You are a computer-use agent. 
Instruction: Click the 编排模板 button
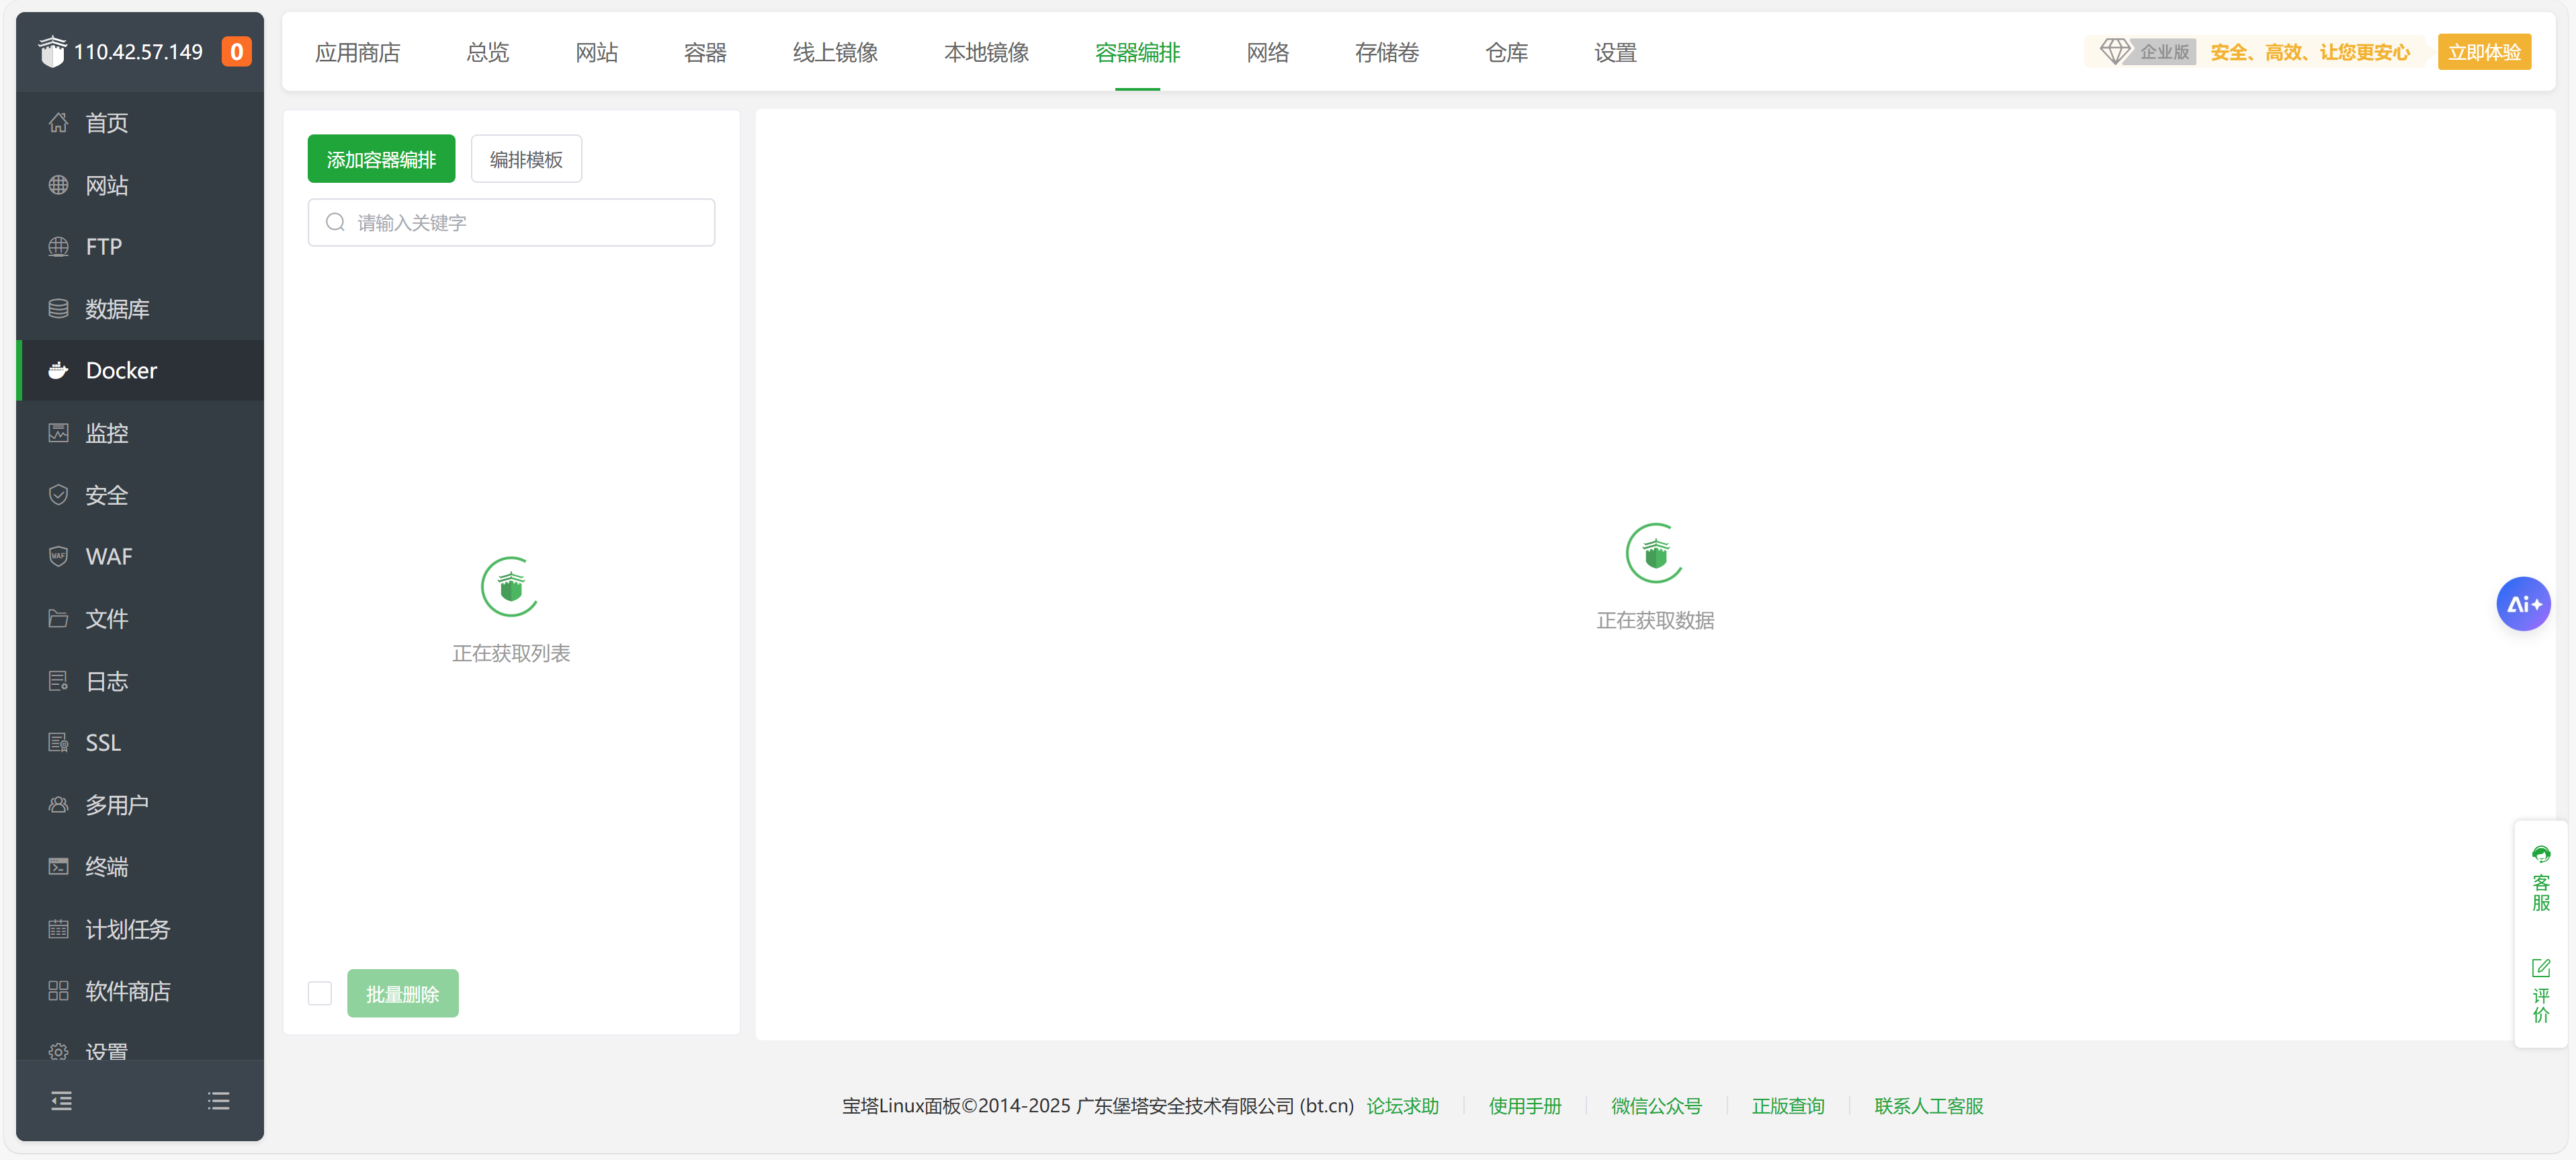[526, 159]
